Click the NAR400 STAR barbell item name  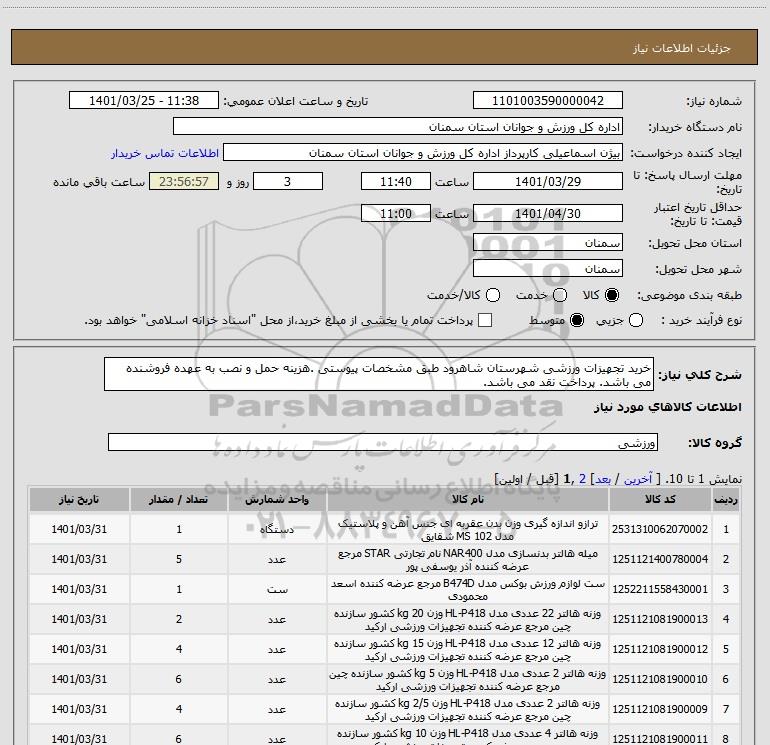(468, 560)
